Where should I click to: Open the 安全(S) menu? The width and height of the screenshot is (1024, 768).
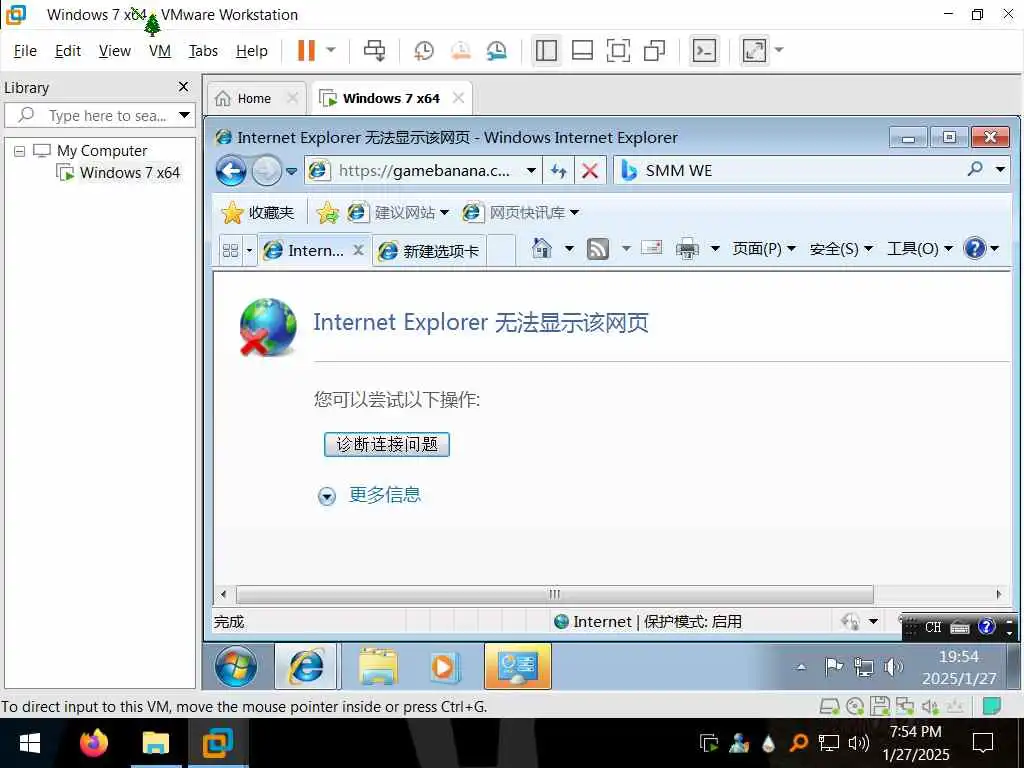pos(841,249)
